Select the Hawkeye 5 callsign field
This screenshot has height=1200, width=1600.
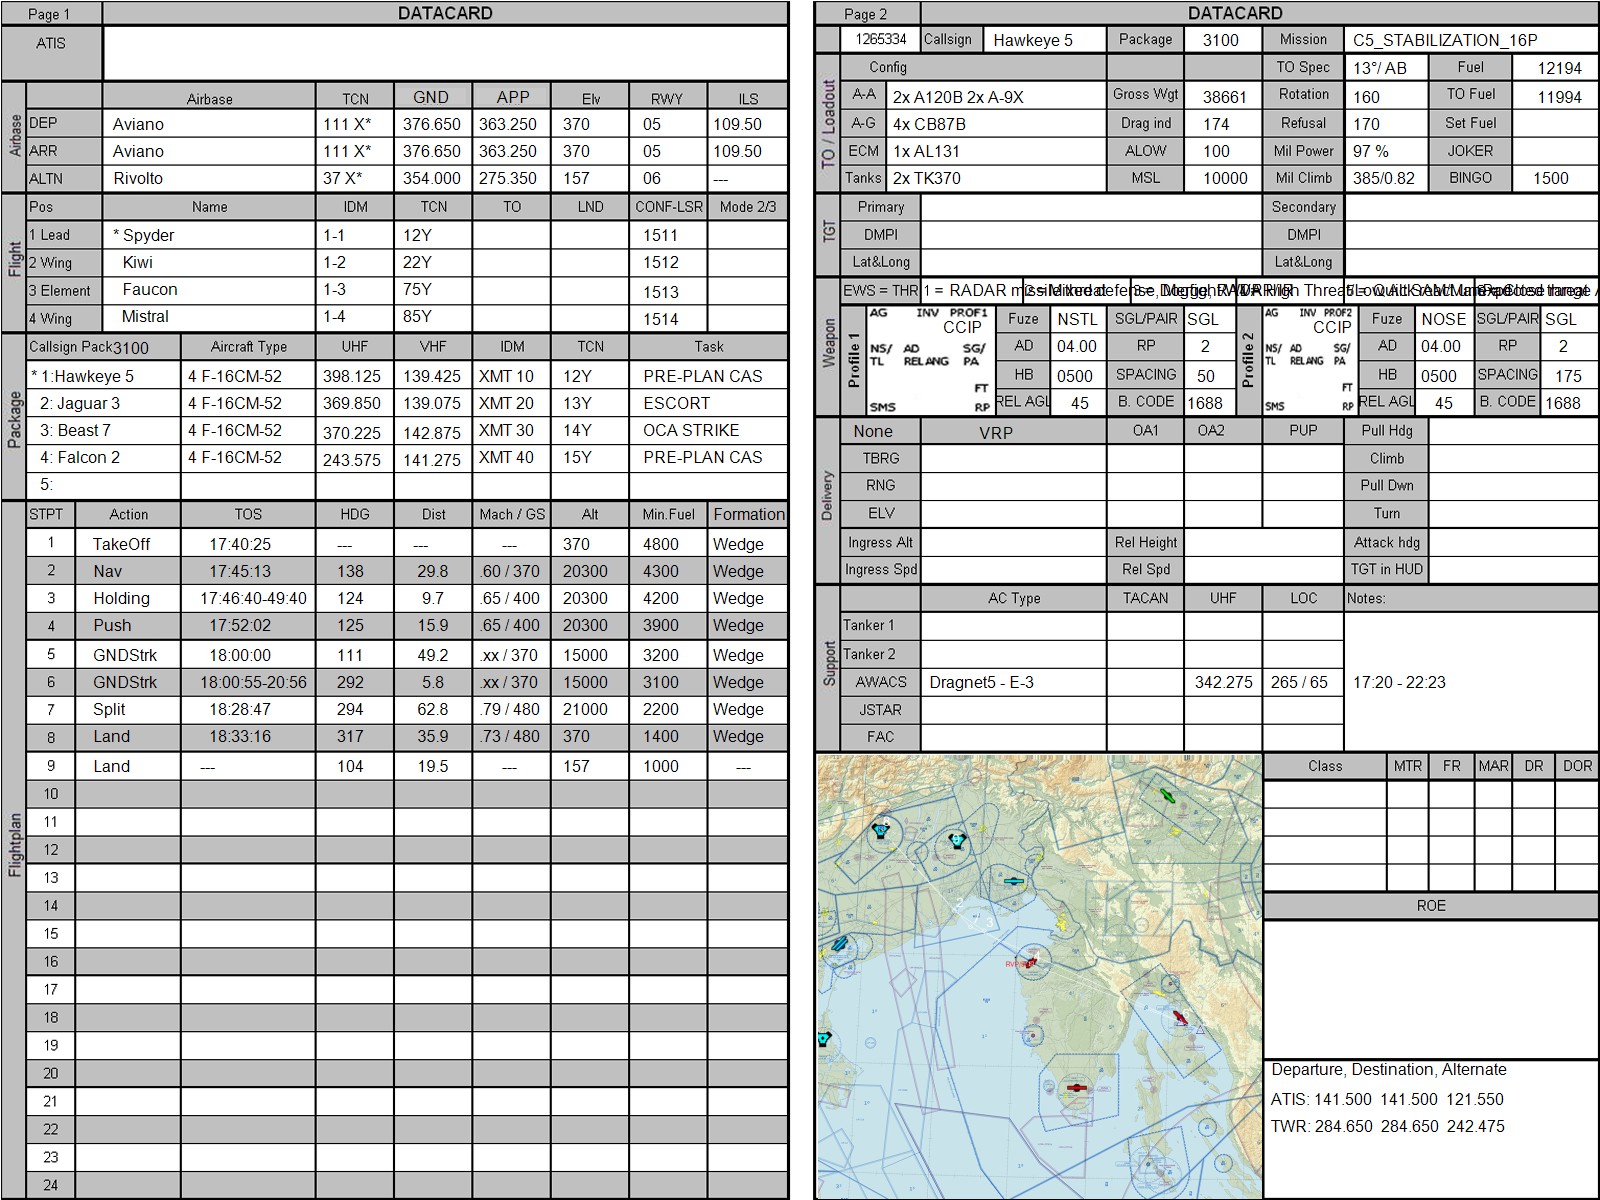click(1044, 40)
